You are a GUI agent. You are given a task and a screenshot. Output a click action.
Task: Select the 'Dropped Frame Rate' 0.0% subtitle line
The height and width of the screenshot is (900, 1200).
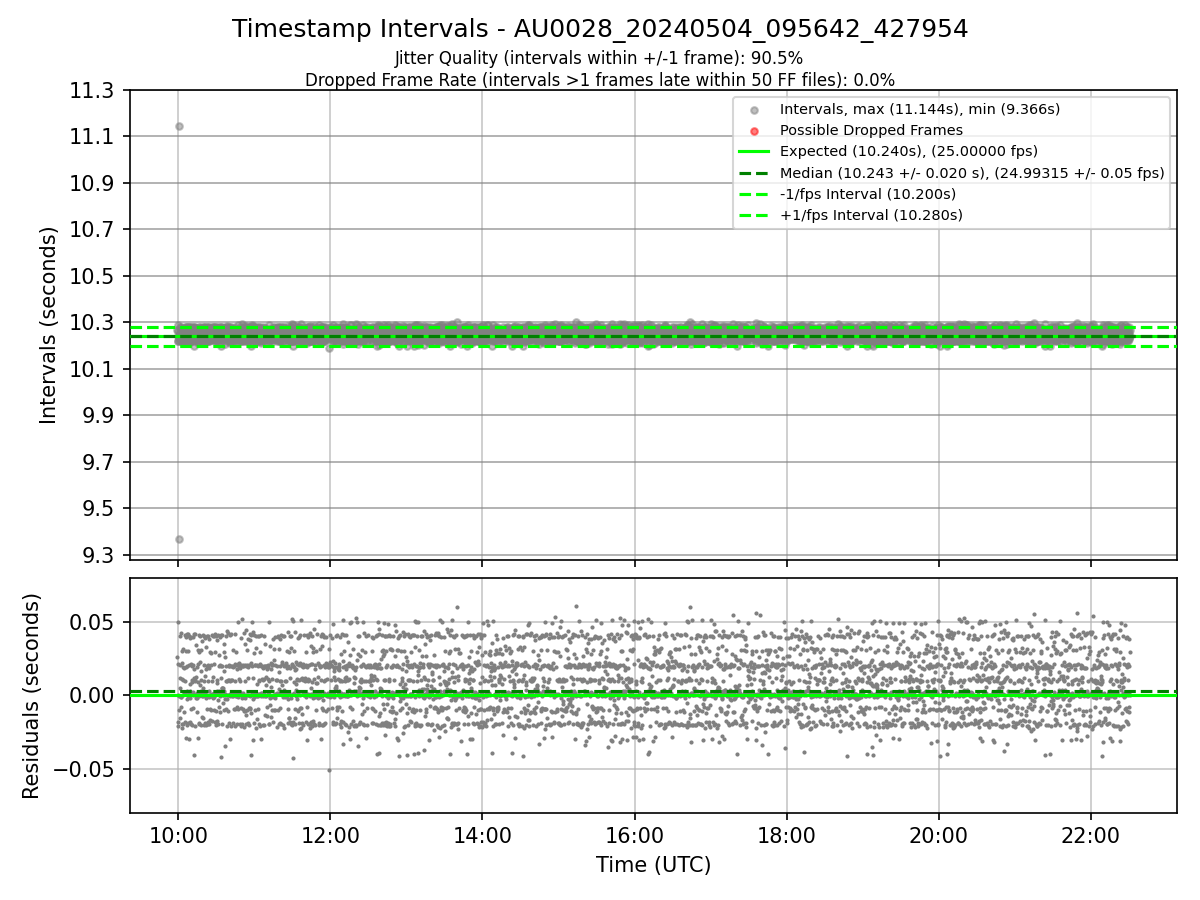600,80
